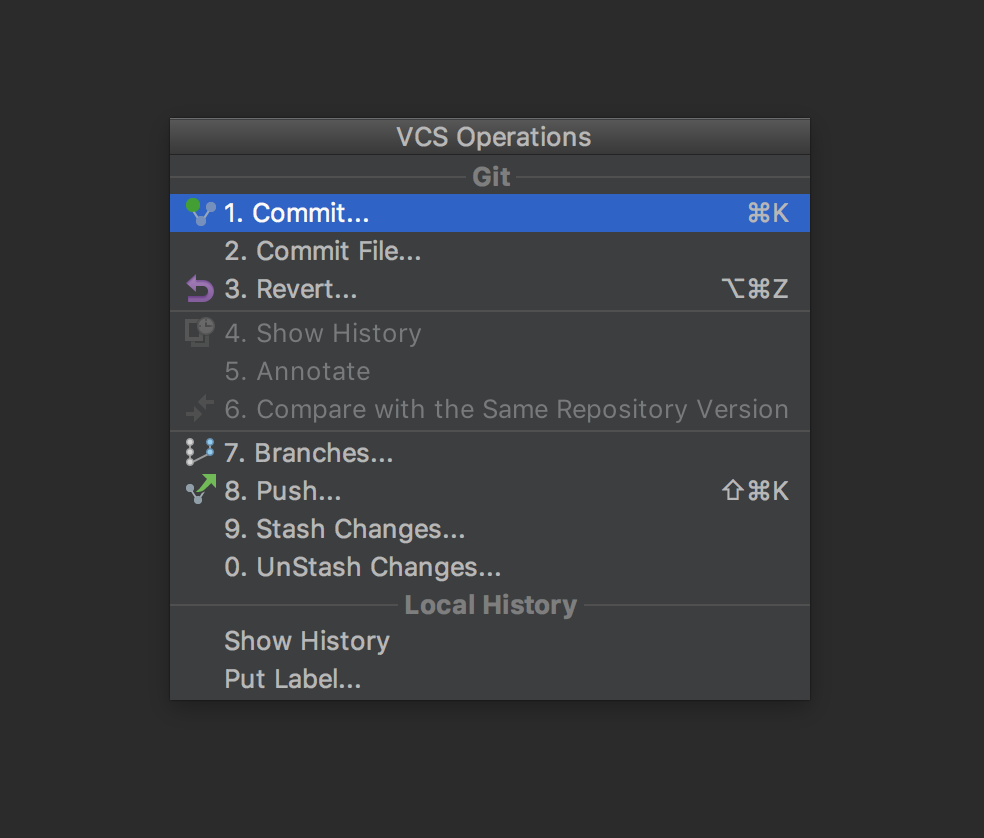Choose Stash Changes option
This screenshot has width=984, height=838.
click(344, 529)
